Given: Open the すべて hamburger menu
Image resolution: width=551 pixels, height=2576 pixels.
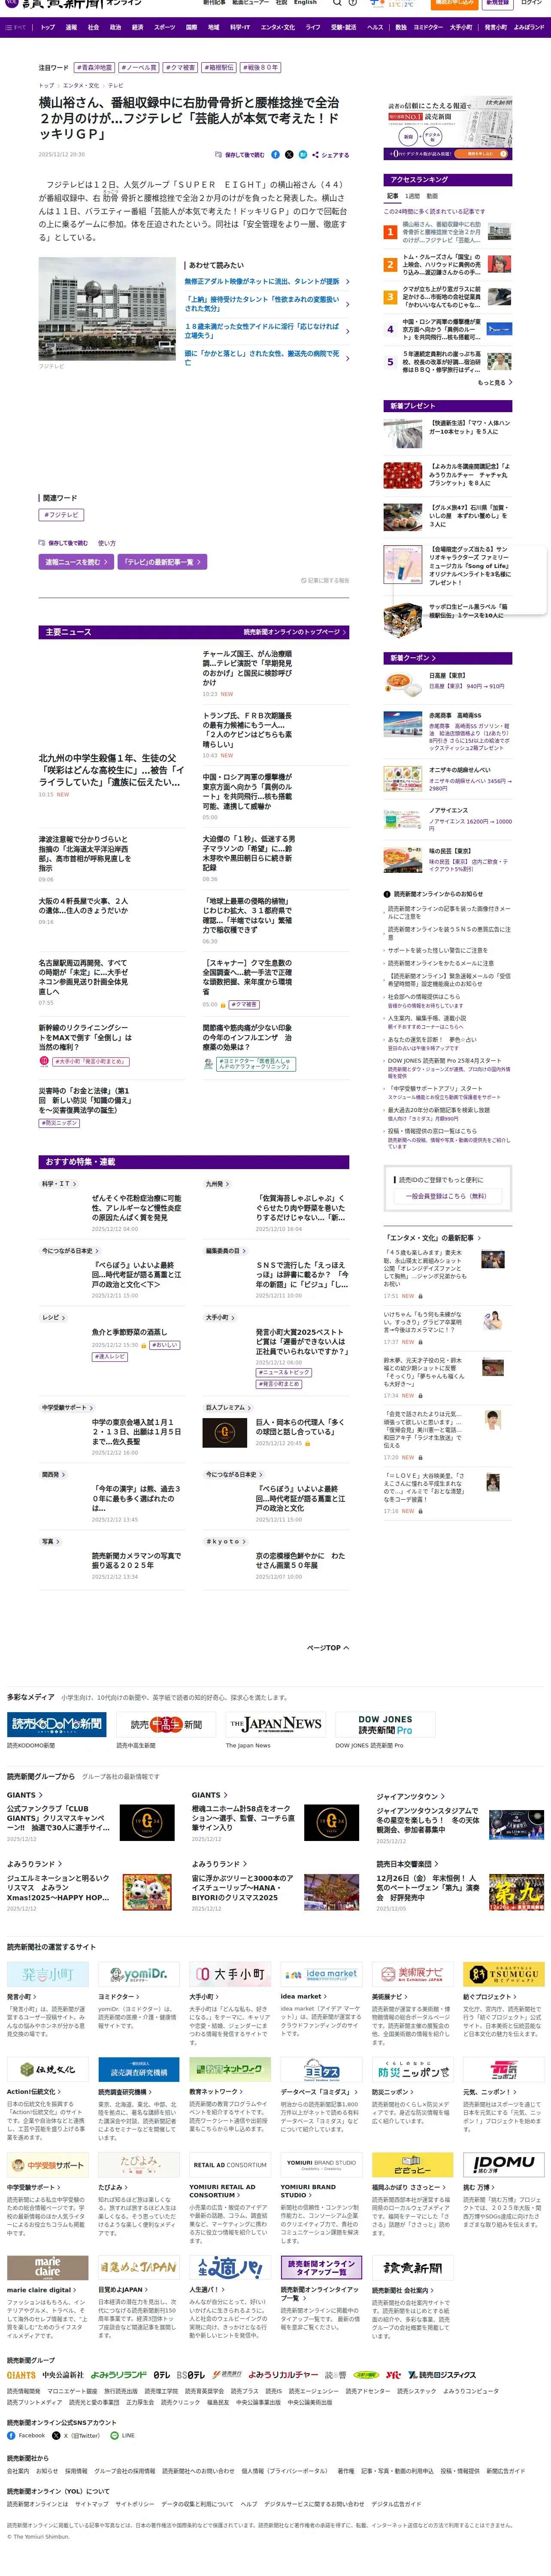Looking at the screenshot, I should tap(15, 28).
